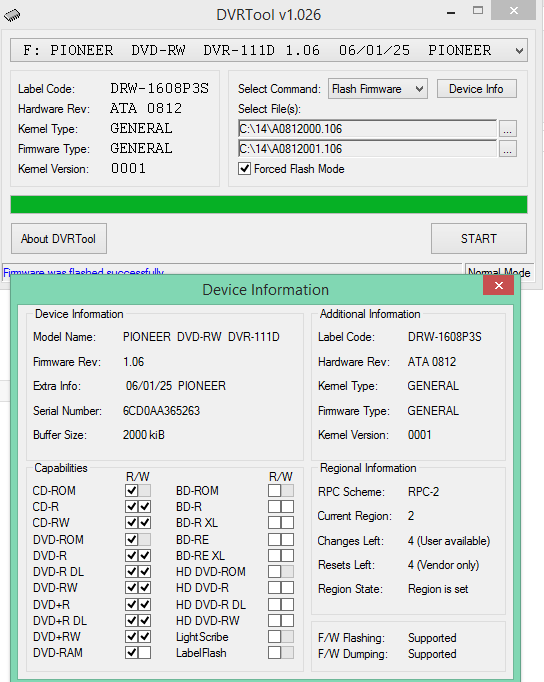Click the F/W Dumping Supported value
The height and width of the screenshot is (682, 544).
click(x=432, y=654)
